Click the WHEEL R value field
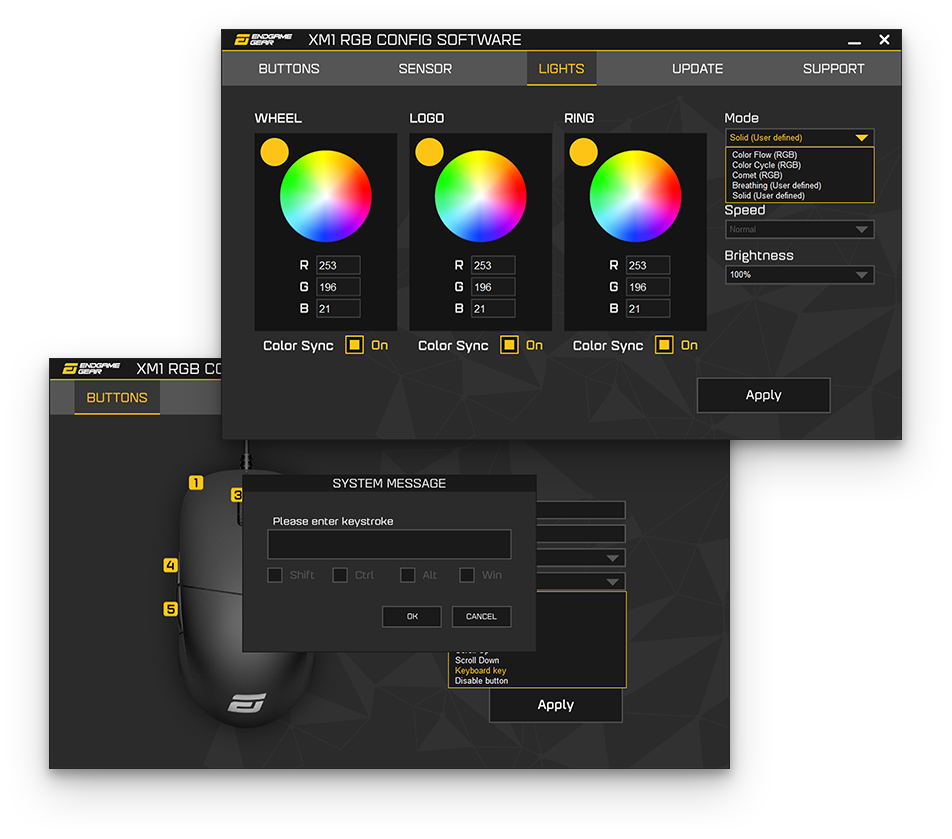The image size is (952, 839). (338, 265)
